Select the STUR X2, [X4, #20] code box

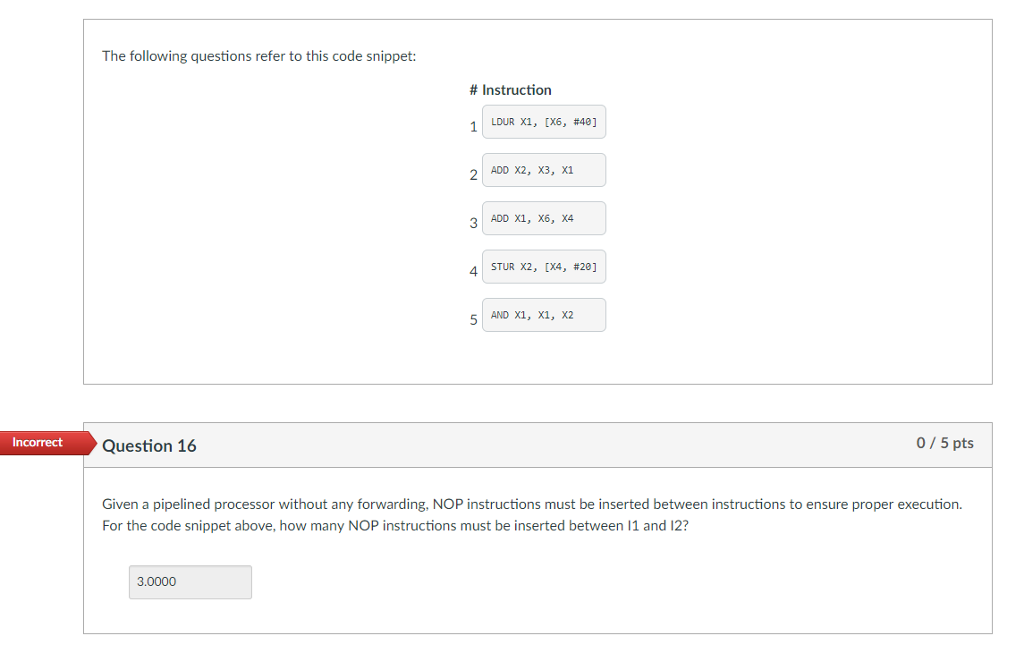coord(544,267)
